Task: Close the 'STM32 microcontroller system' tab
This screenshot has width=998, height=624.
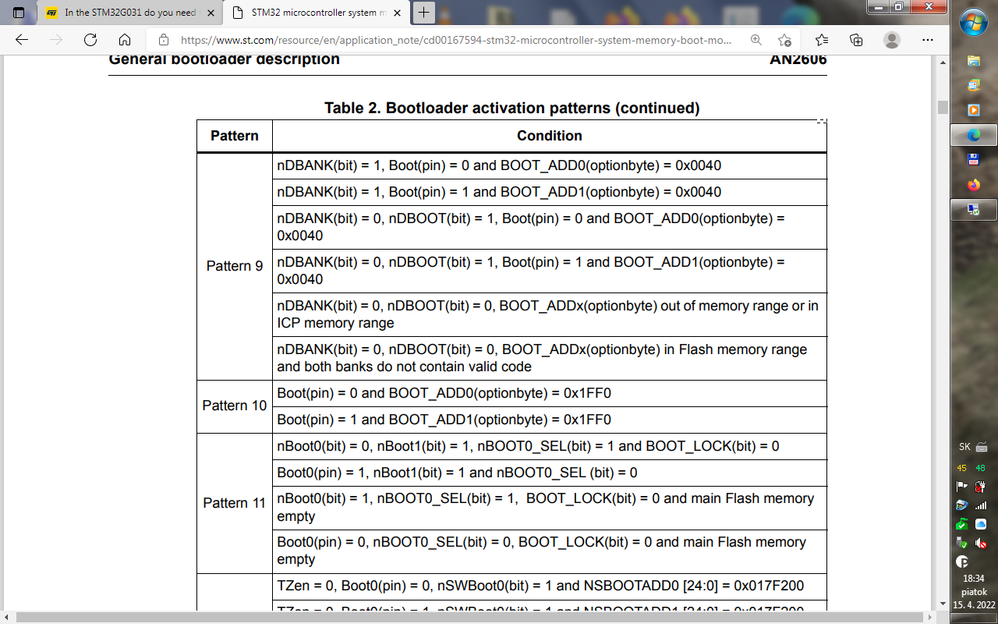Action: (x=397, y=13)
